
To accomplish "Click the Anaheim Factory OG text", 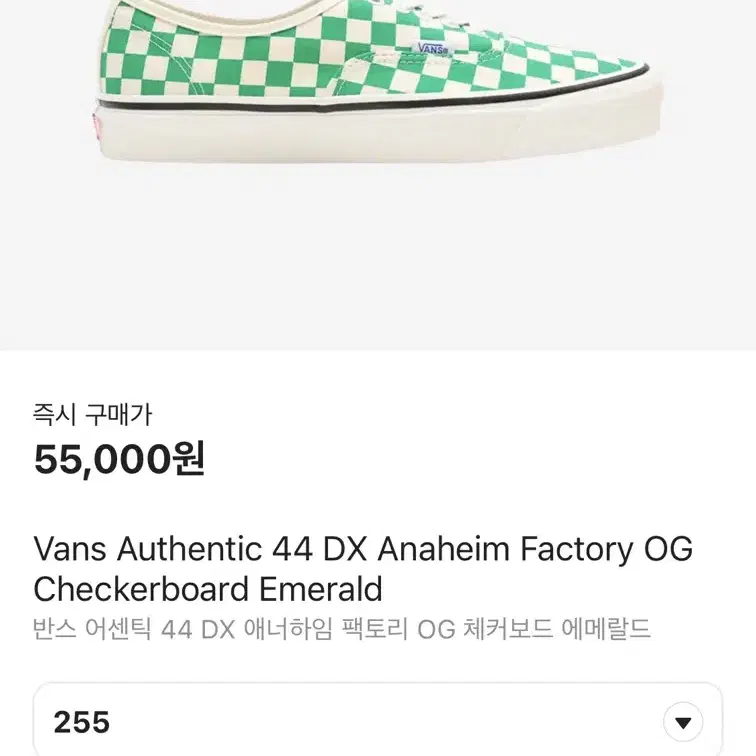I will [x=535, y=549].
